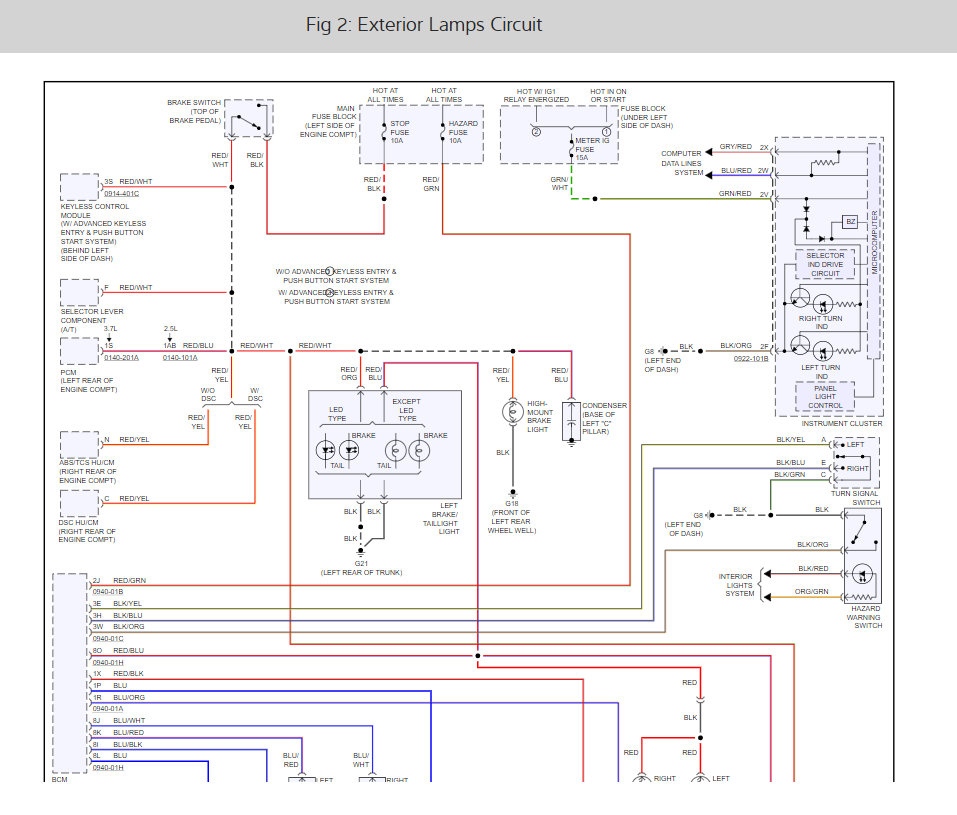The image size is (957, 815).
Task: Click the HAZARD FUSE 10A label
Action: [x=463, y=132]
